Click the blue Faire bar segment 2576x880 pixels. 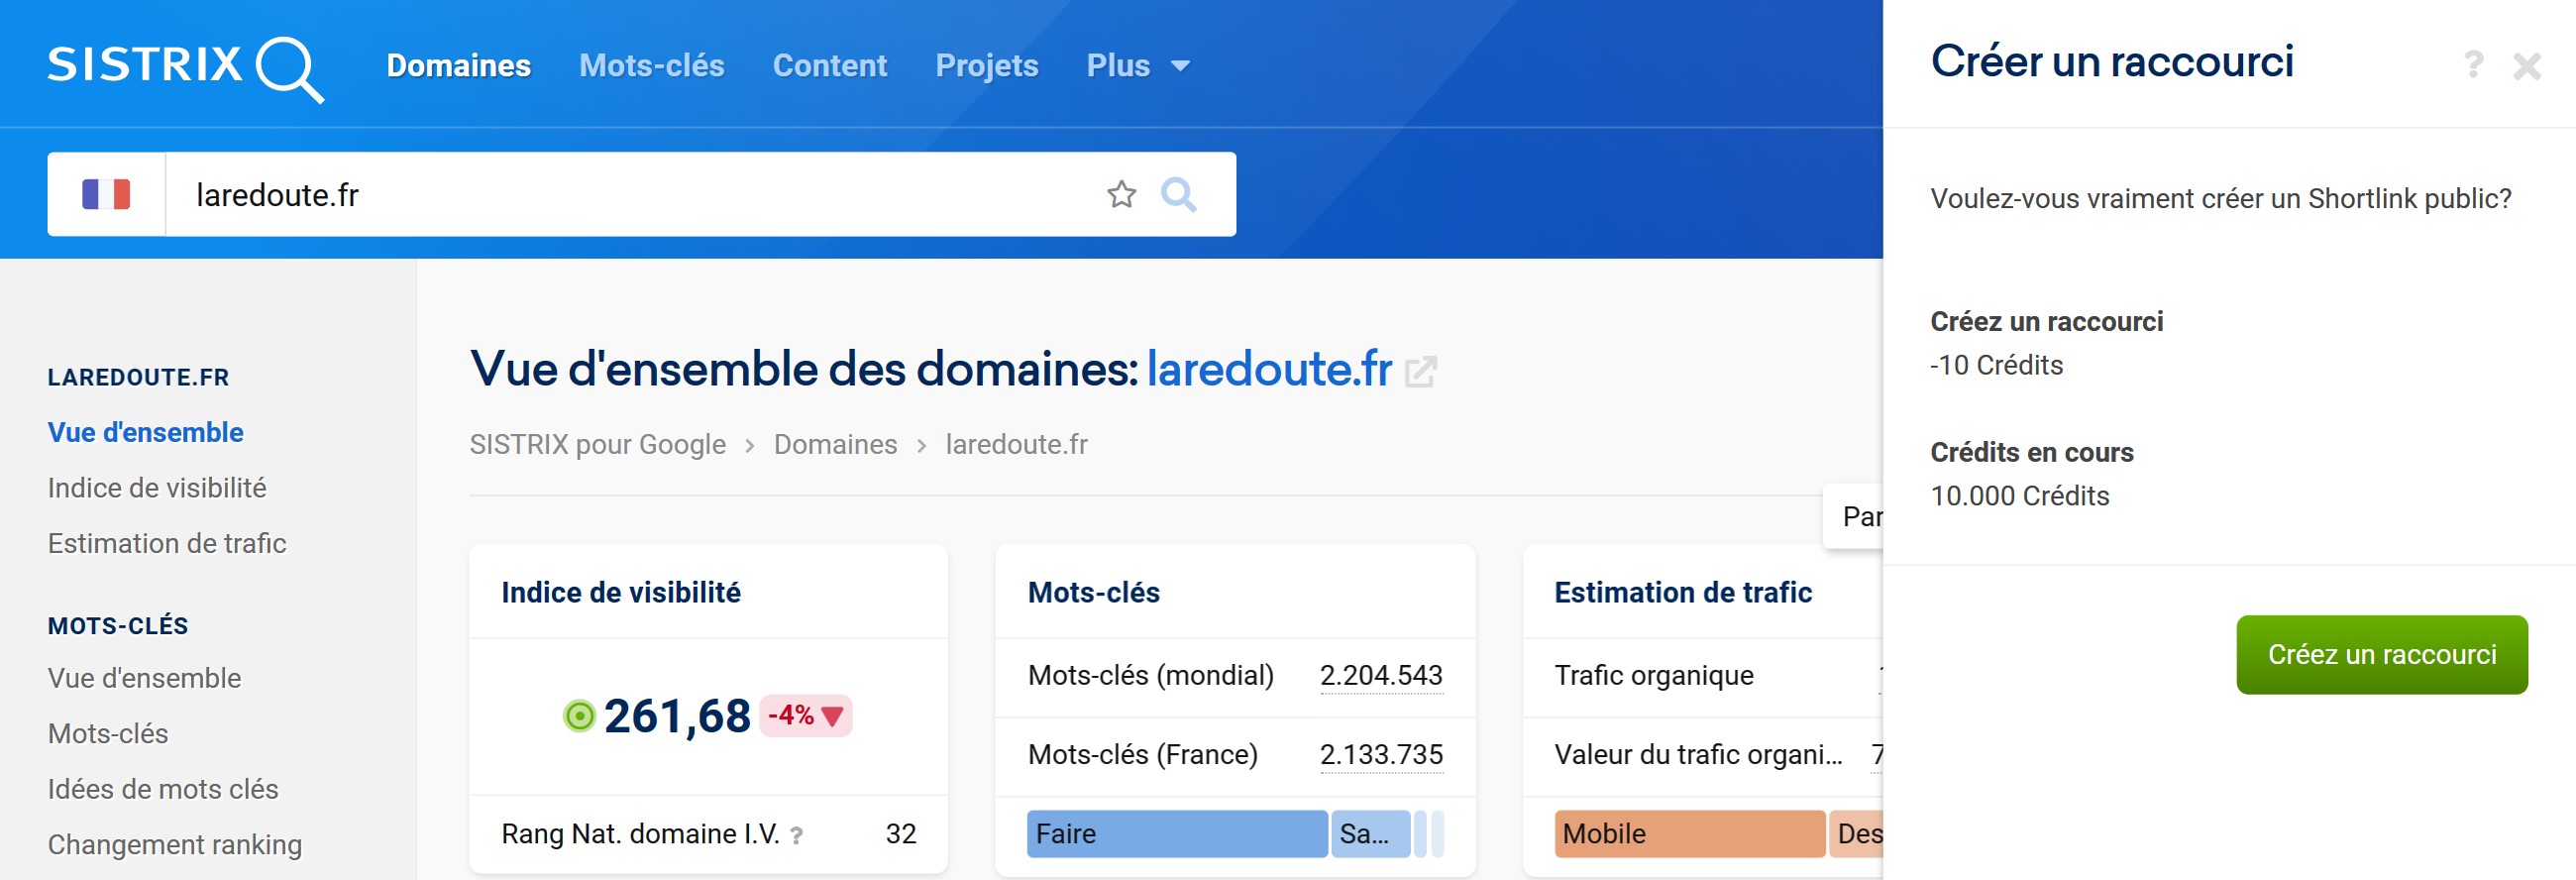1177,834
